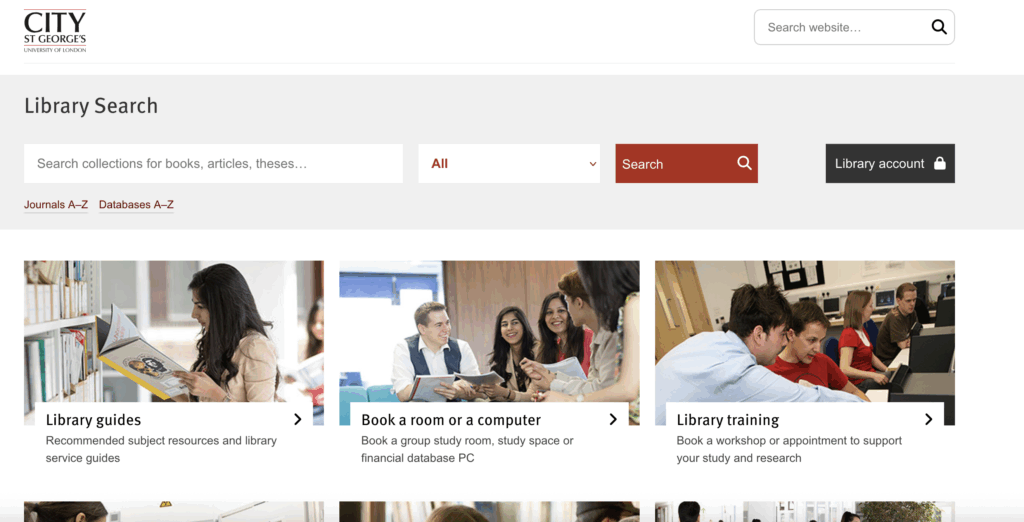Image resolution: width=1024 pixels, height=522 pixels.
Task: Click the magnifier icon in website search box
Action: (938, 28)
